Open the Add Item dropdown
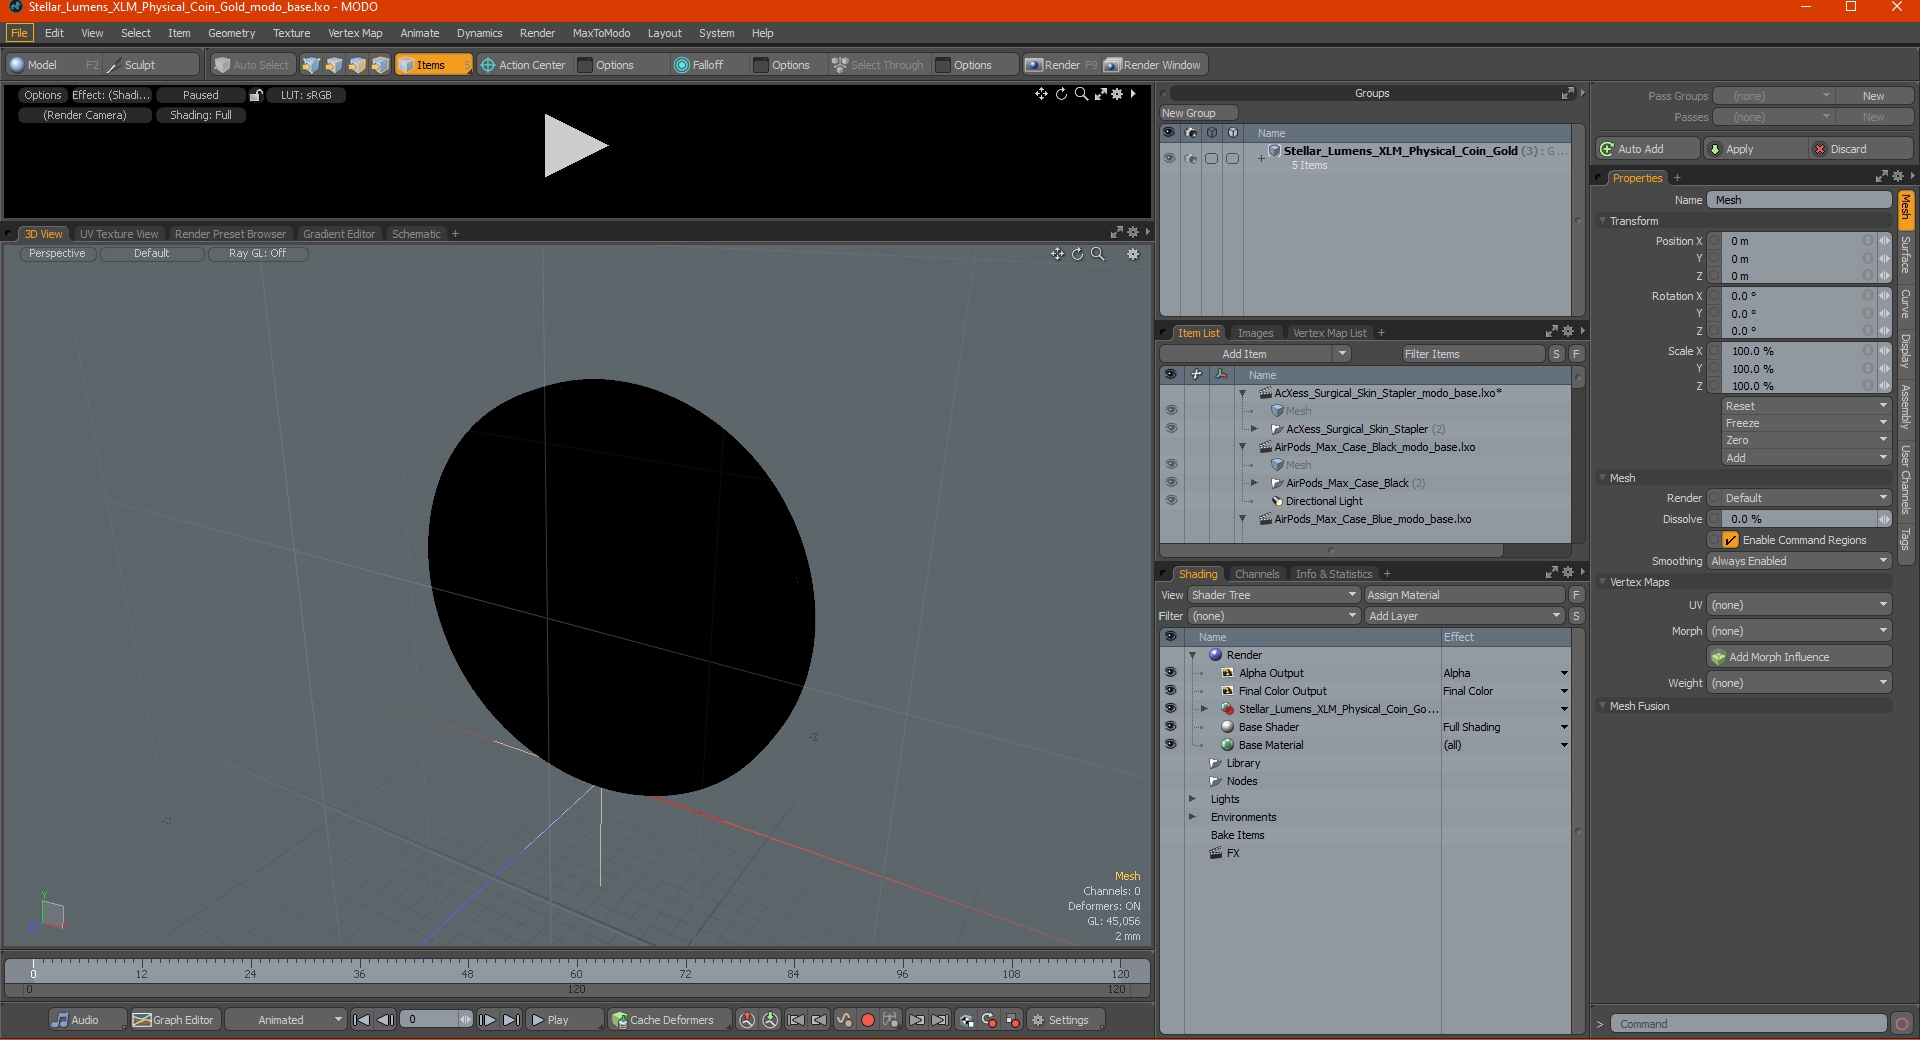This screenshot has height=1040, width=1920. pyautogui.click(x=1255, y=354)
